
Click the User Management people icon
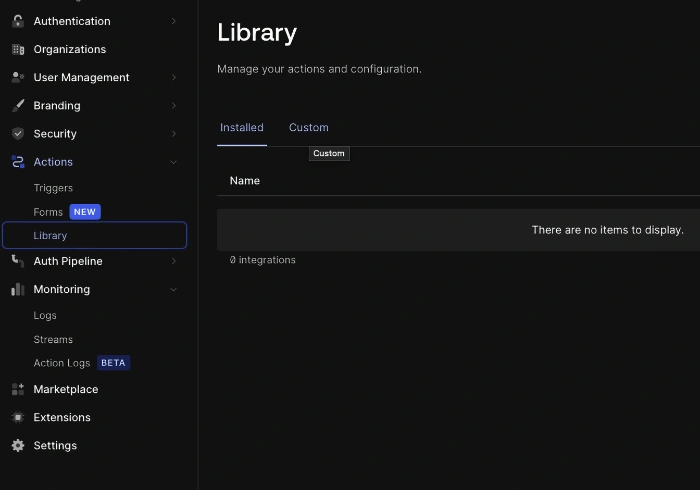pos(18,77)
